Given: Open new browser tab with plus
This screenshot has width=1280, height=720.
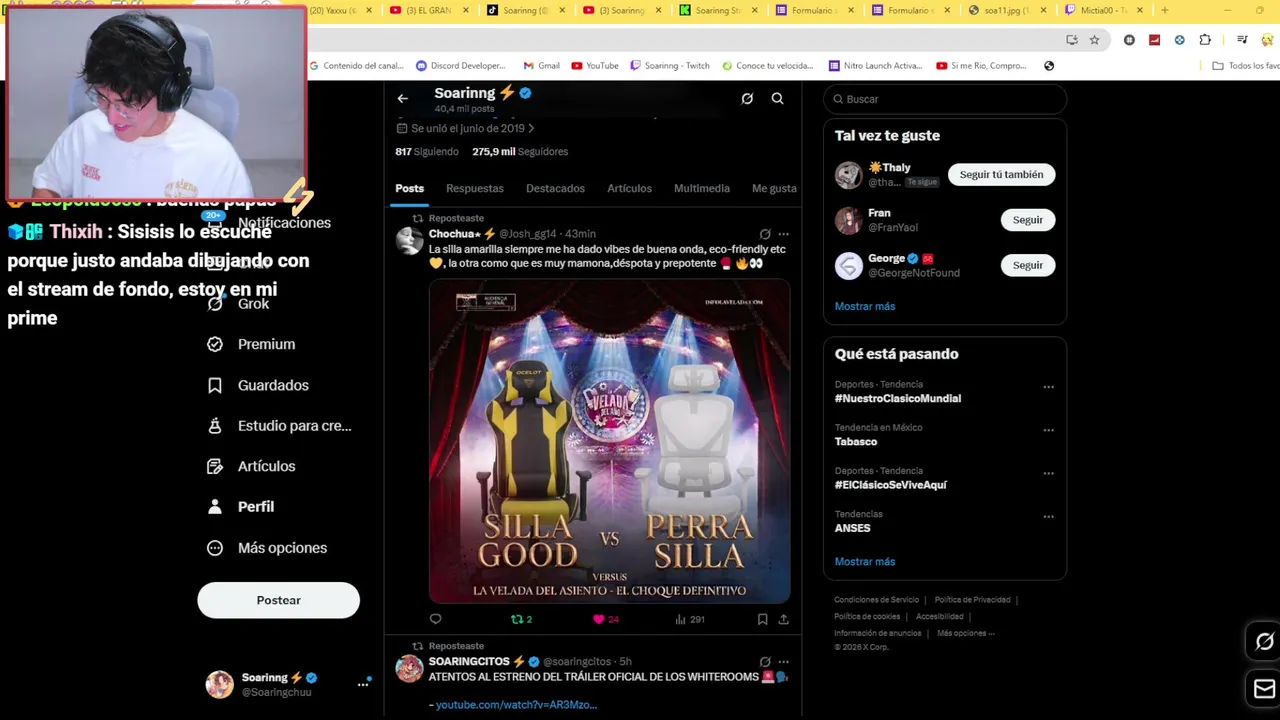Looking at the screenshot, I should click(x=1164, y=10).
